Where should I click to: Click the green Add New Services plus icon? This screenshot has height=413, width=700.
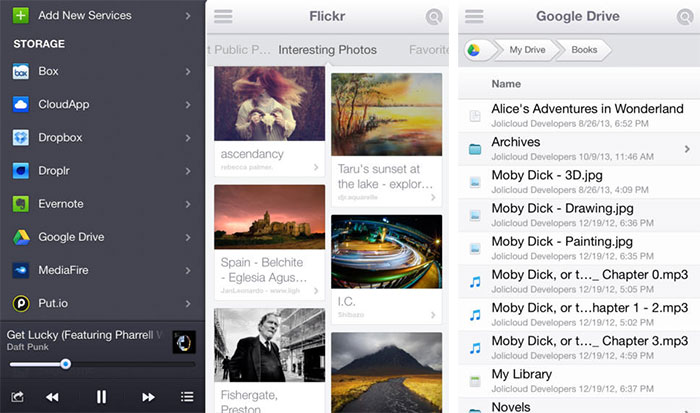tap(21, 15)
